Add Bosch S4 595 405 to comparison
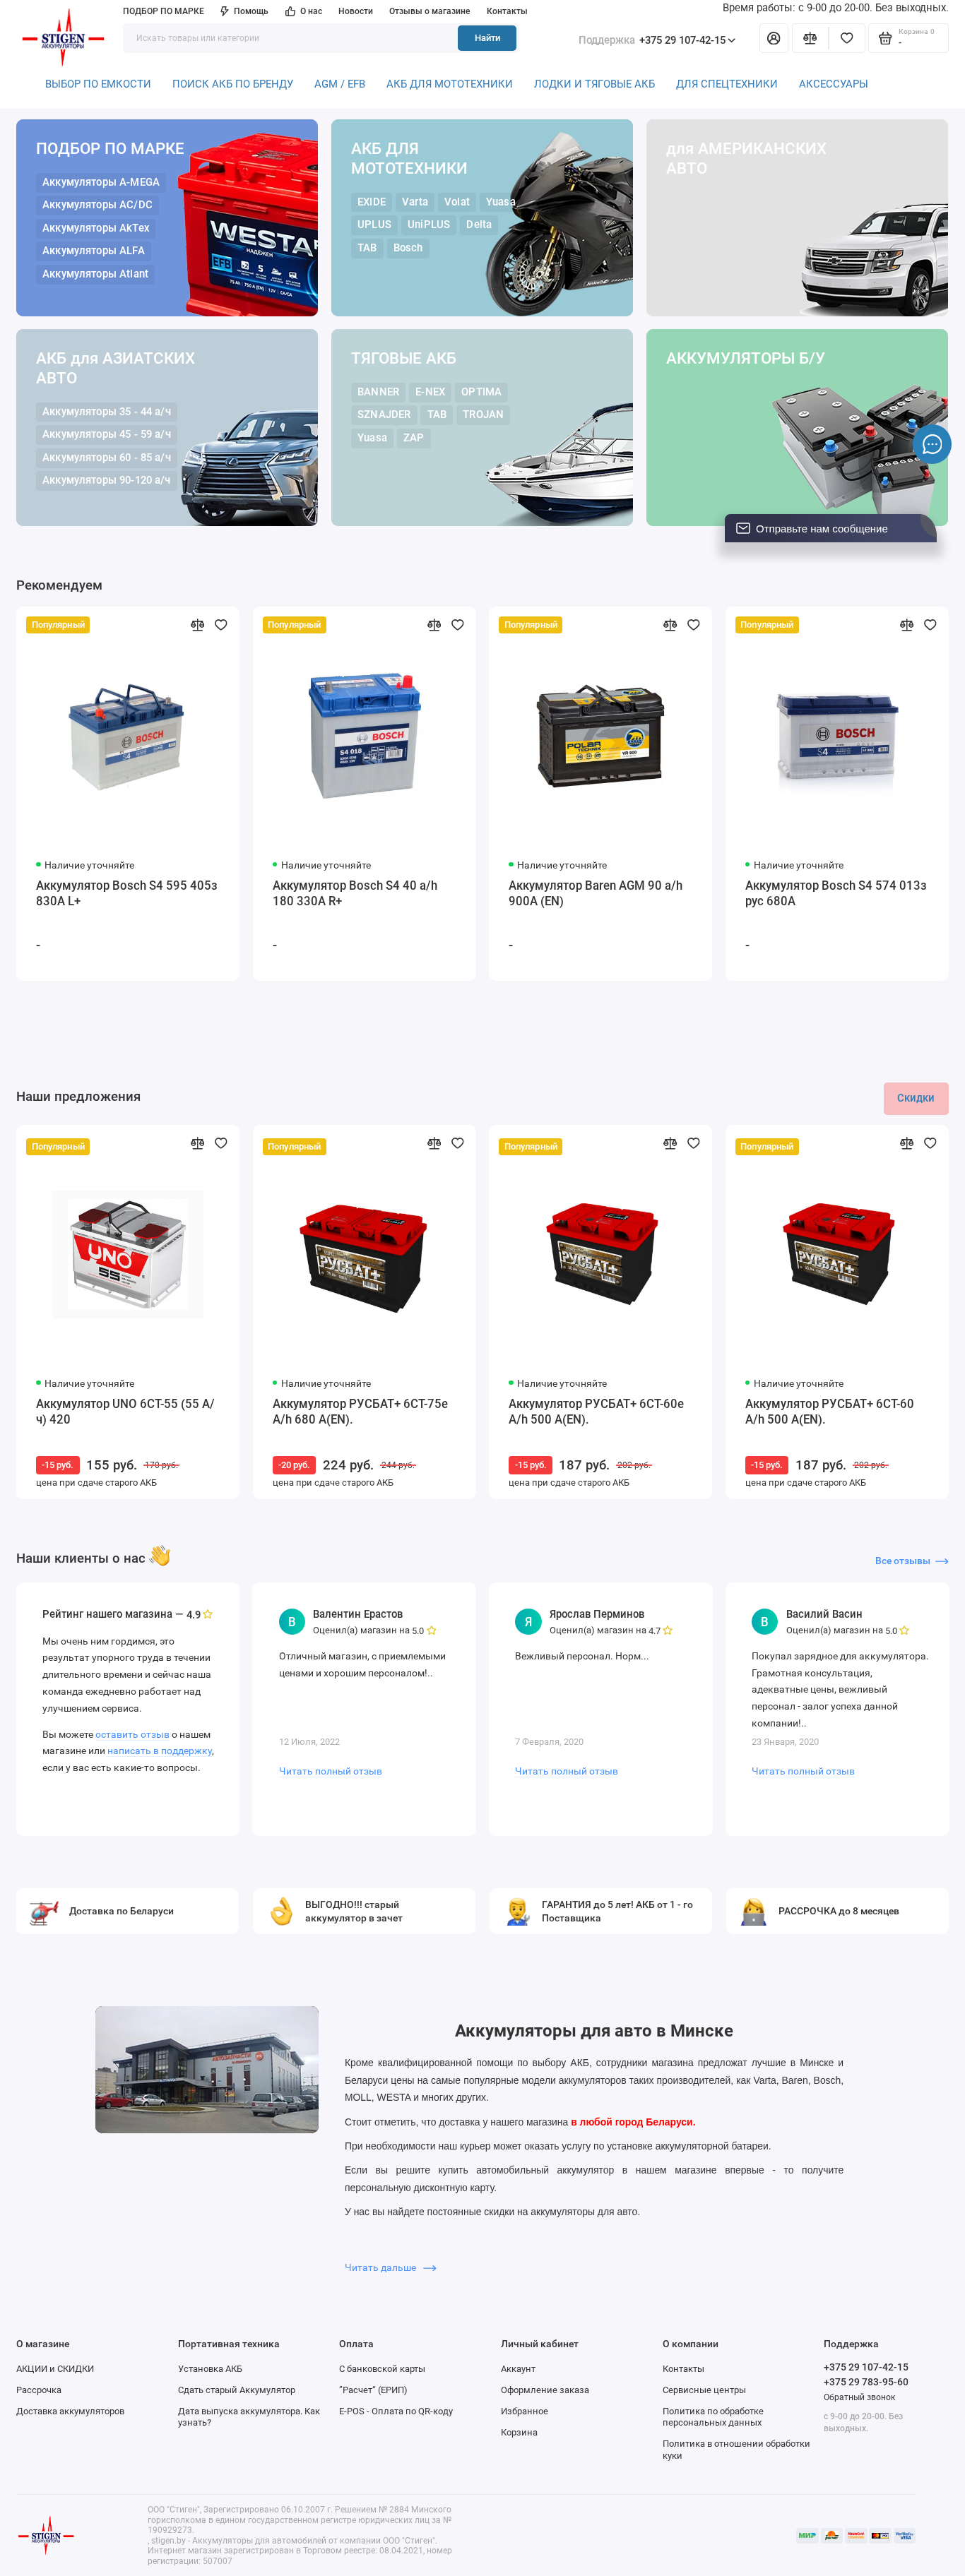Viewport: 965px width, 2576px height. coord(197,625)
